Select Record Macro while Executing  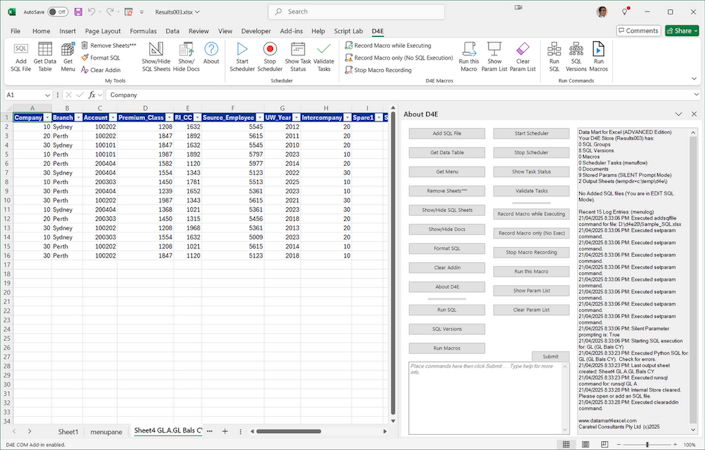click(x=388, y=45)
